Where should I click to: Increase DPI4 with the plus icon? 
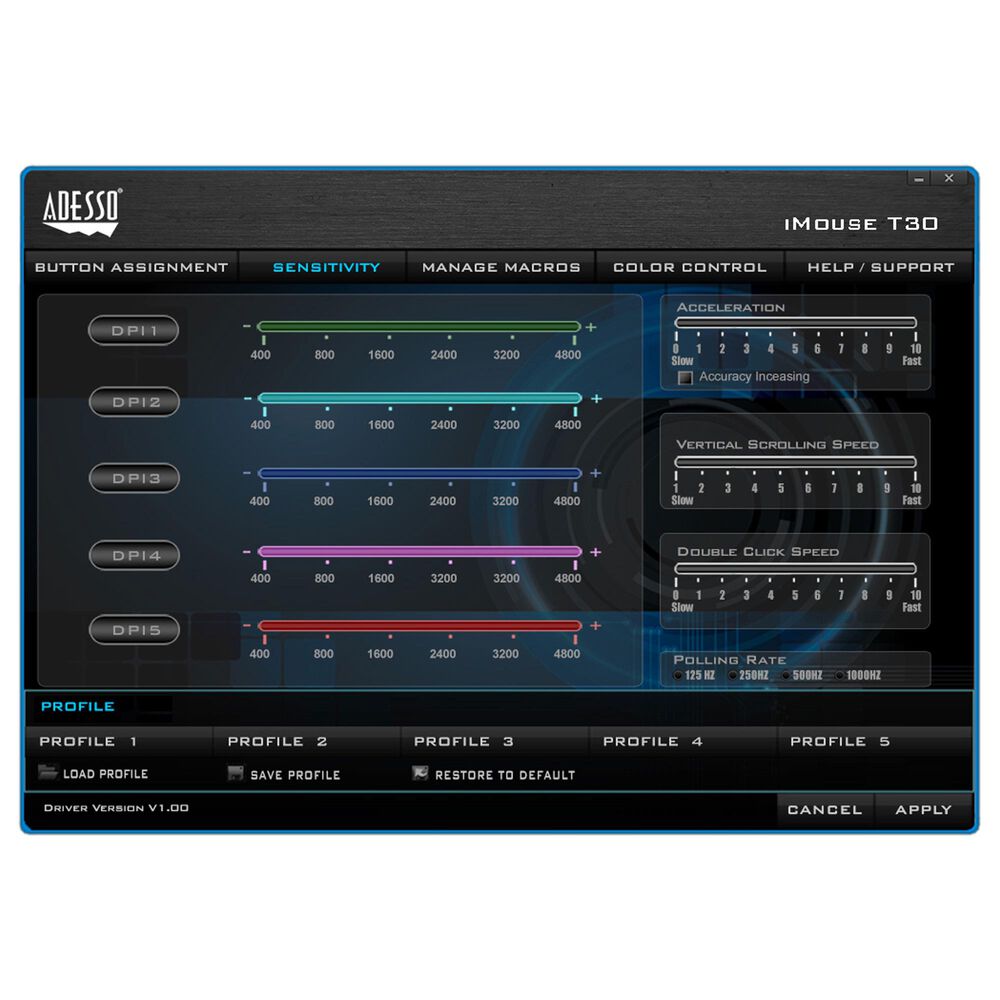[596, 552]
